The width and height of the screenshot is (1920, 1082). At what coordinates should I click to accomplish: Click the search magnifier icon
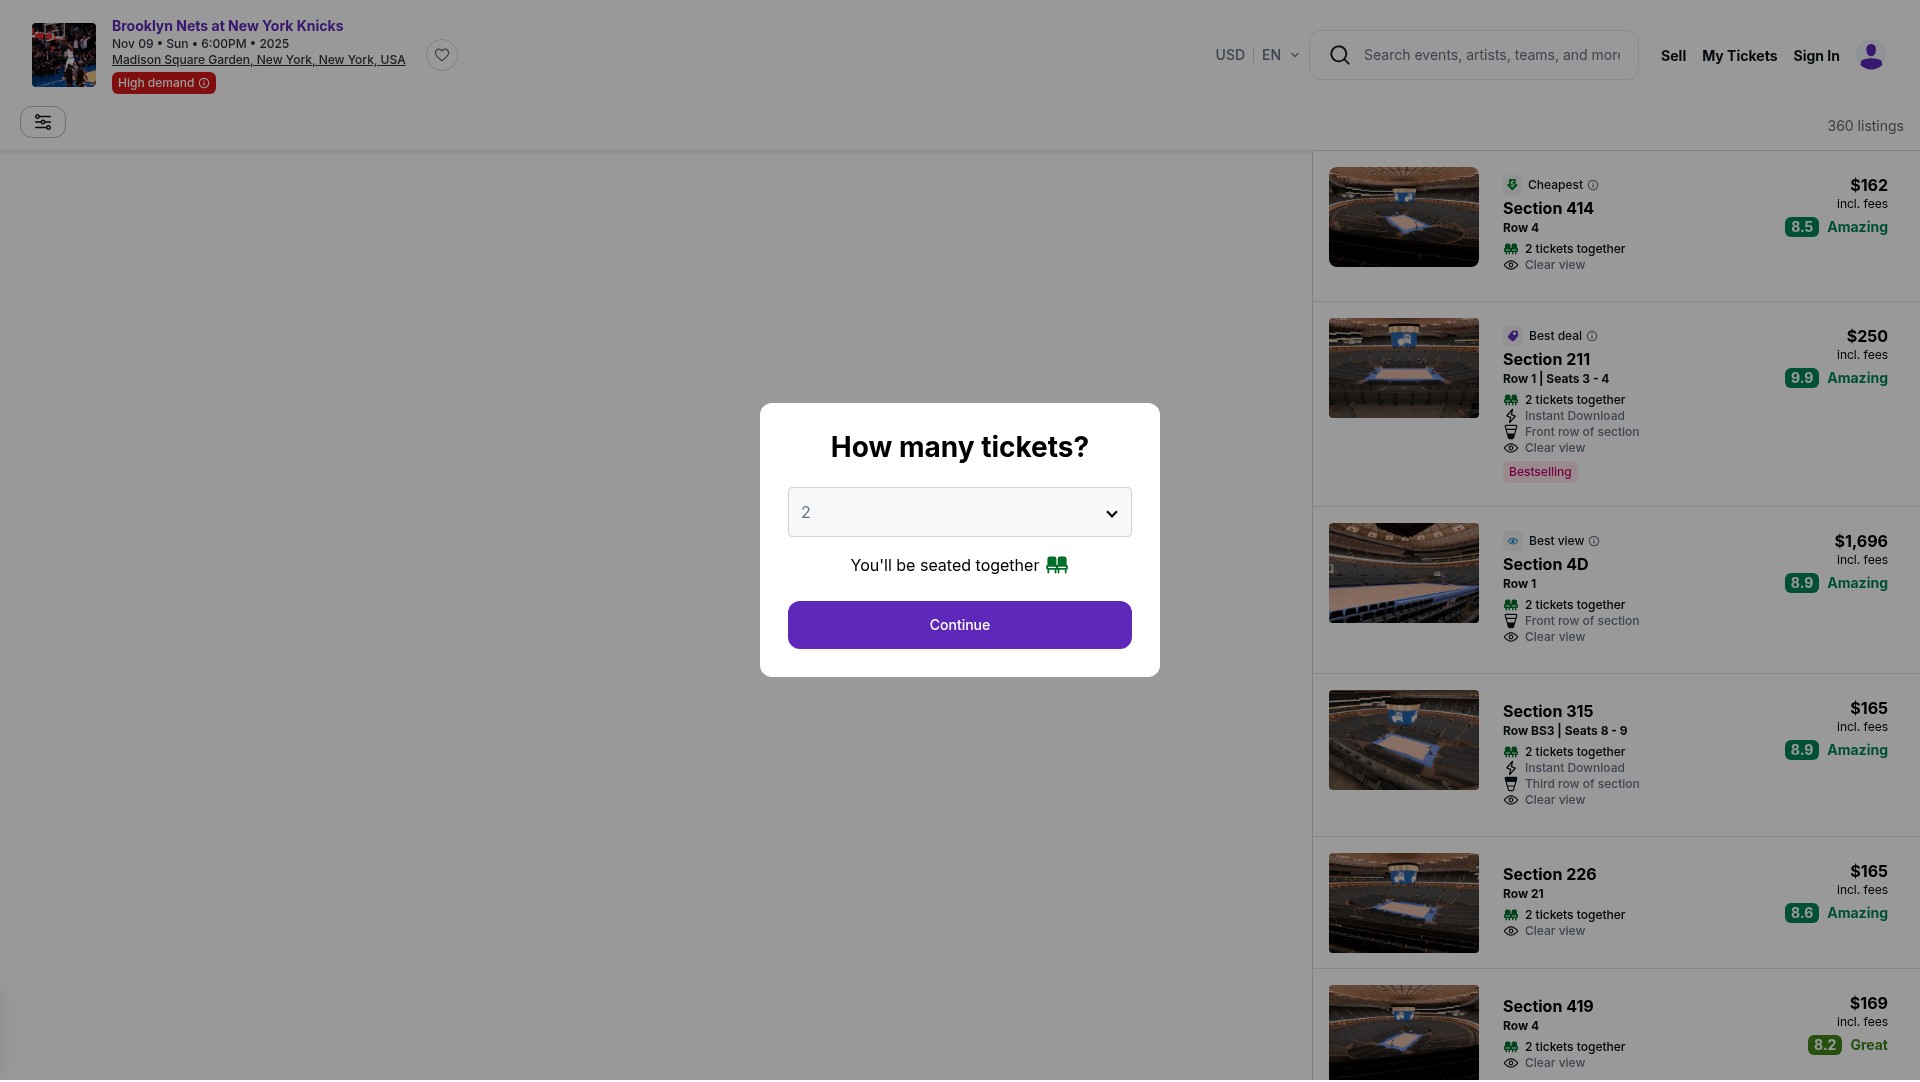[x=1340, y=55]
